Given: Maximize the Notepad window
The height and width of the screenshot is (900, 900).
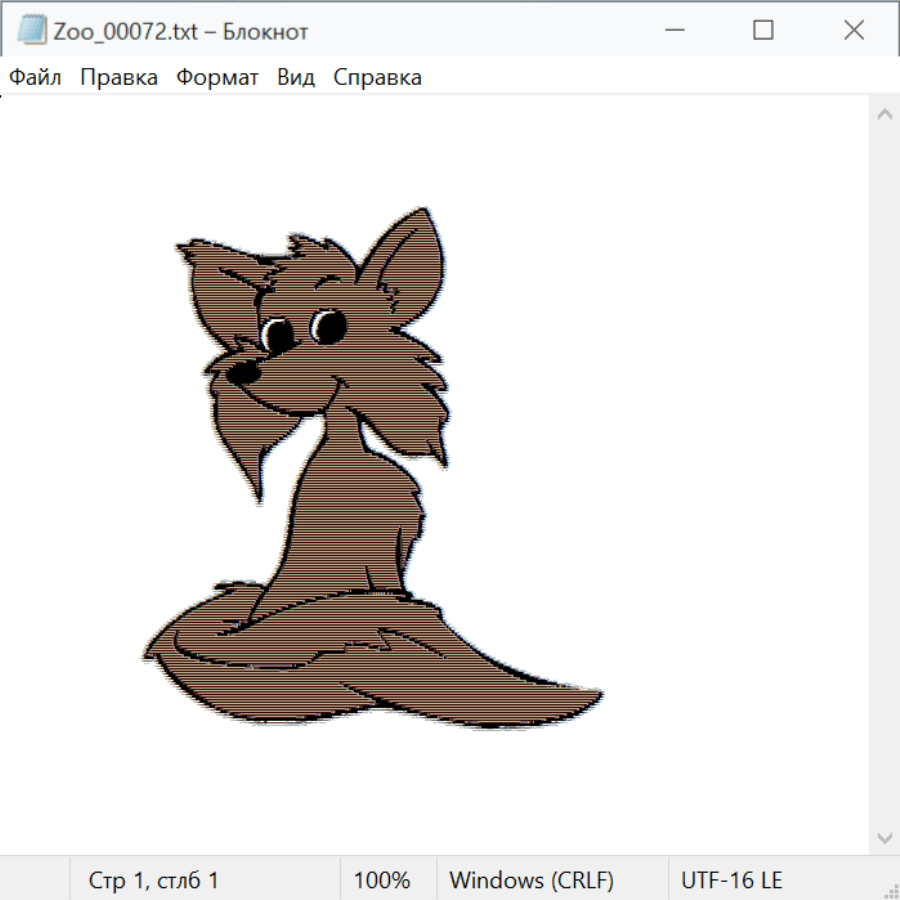Looking at the screenshot, I should pyautogui.click(x=763, y=31).
